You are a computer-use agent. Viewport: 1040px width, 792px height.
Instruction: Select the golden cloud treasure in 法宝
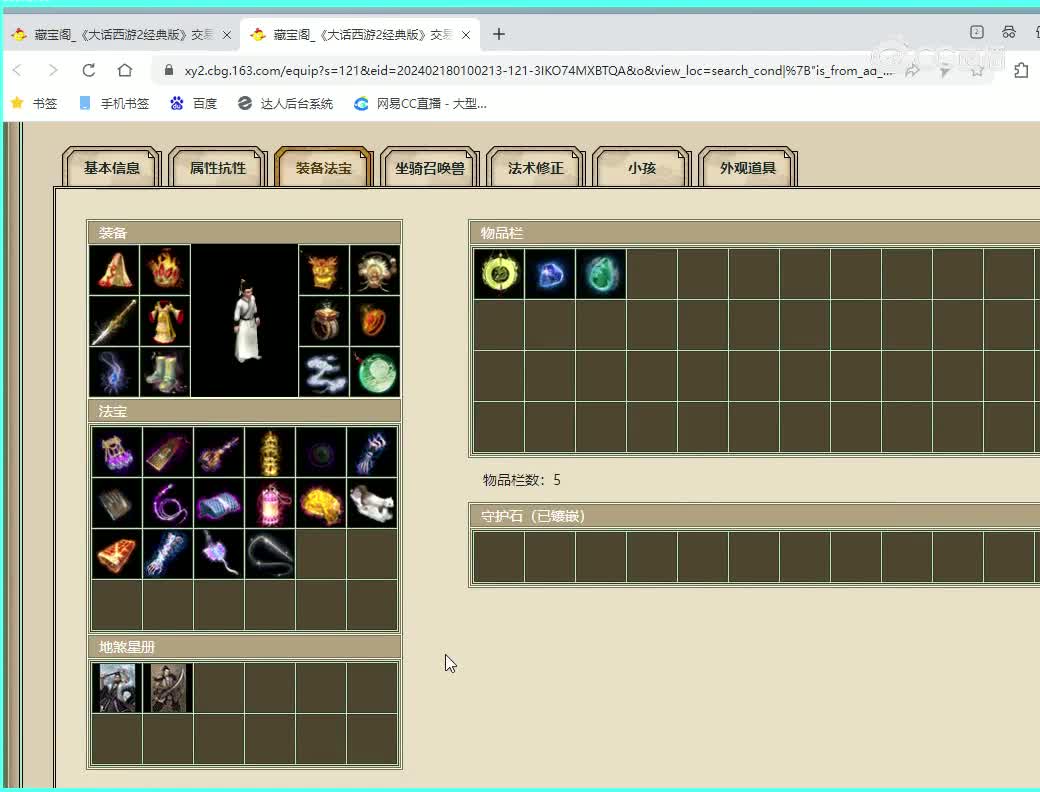[x=321, y=503]
